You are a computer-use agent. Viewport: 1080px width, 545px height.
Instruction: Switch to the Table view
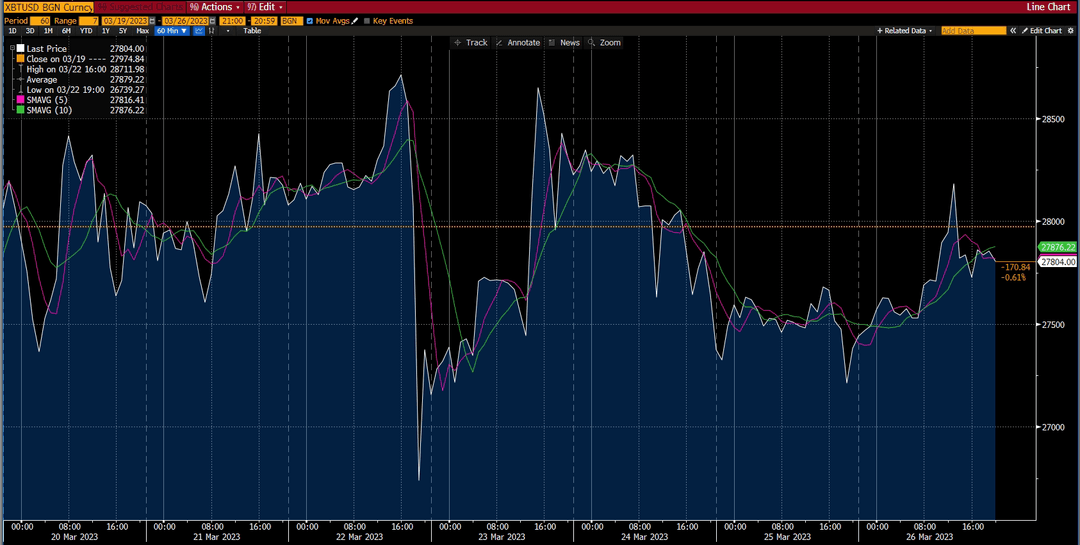tap(252, 31)
